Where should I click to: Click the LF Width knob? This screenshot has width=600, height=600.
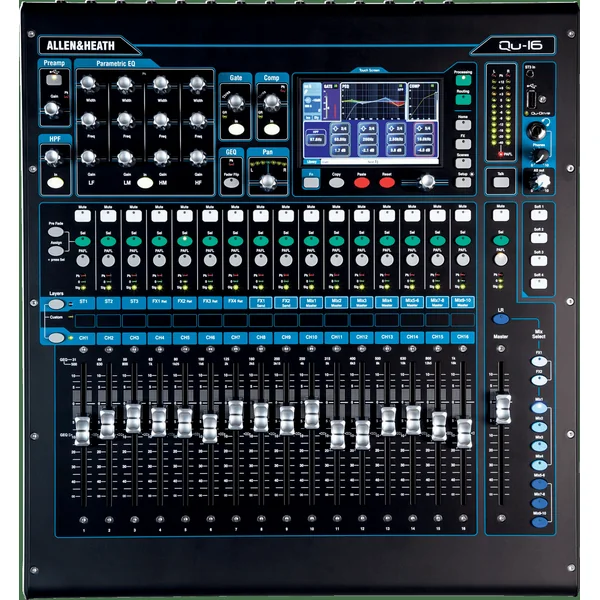tap(88, 83)
